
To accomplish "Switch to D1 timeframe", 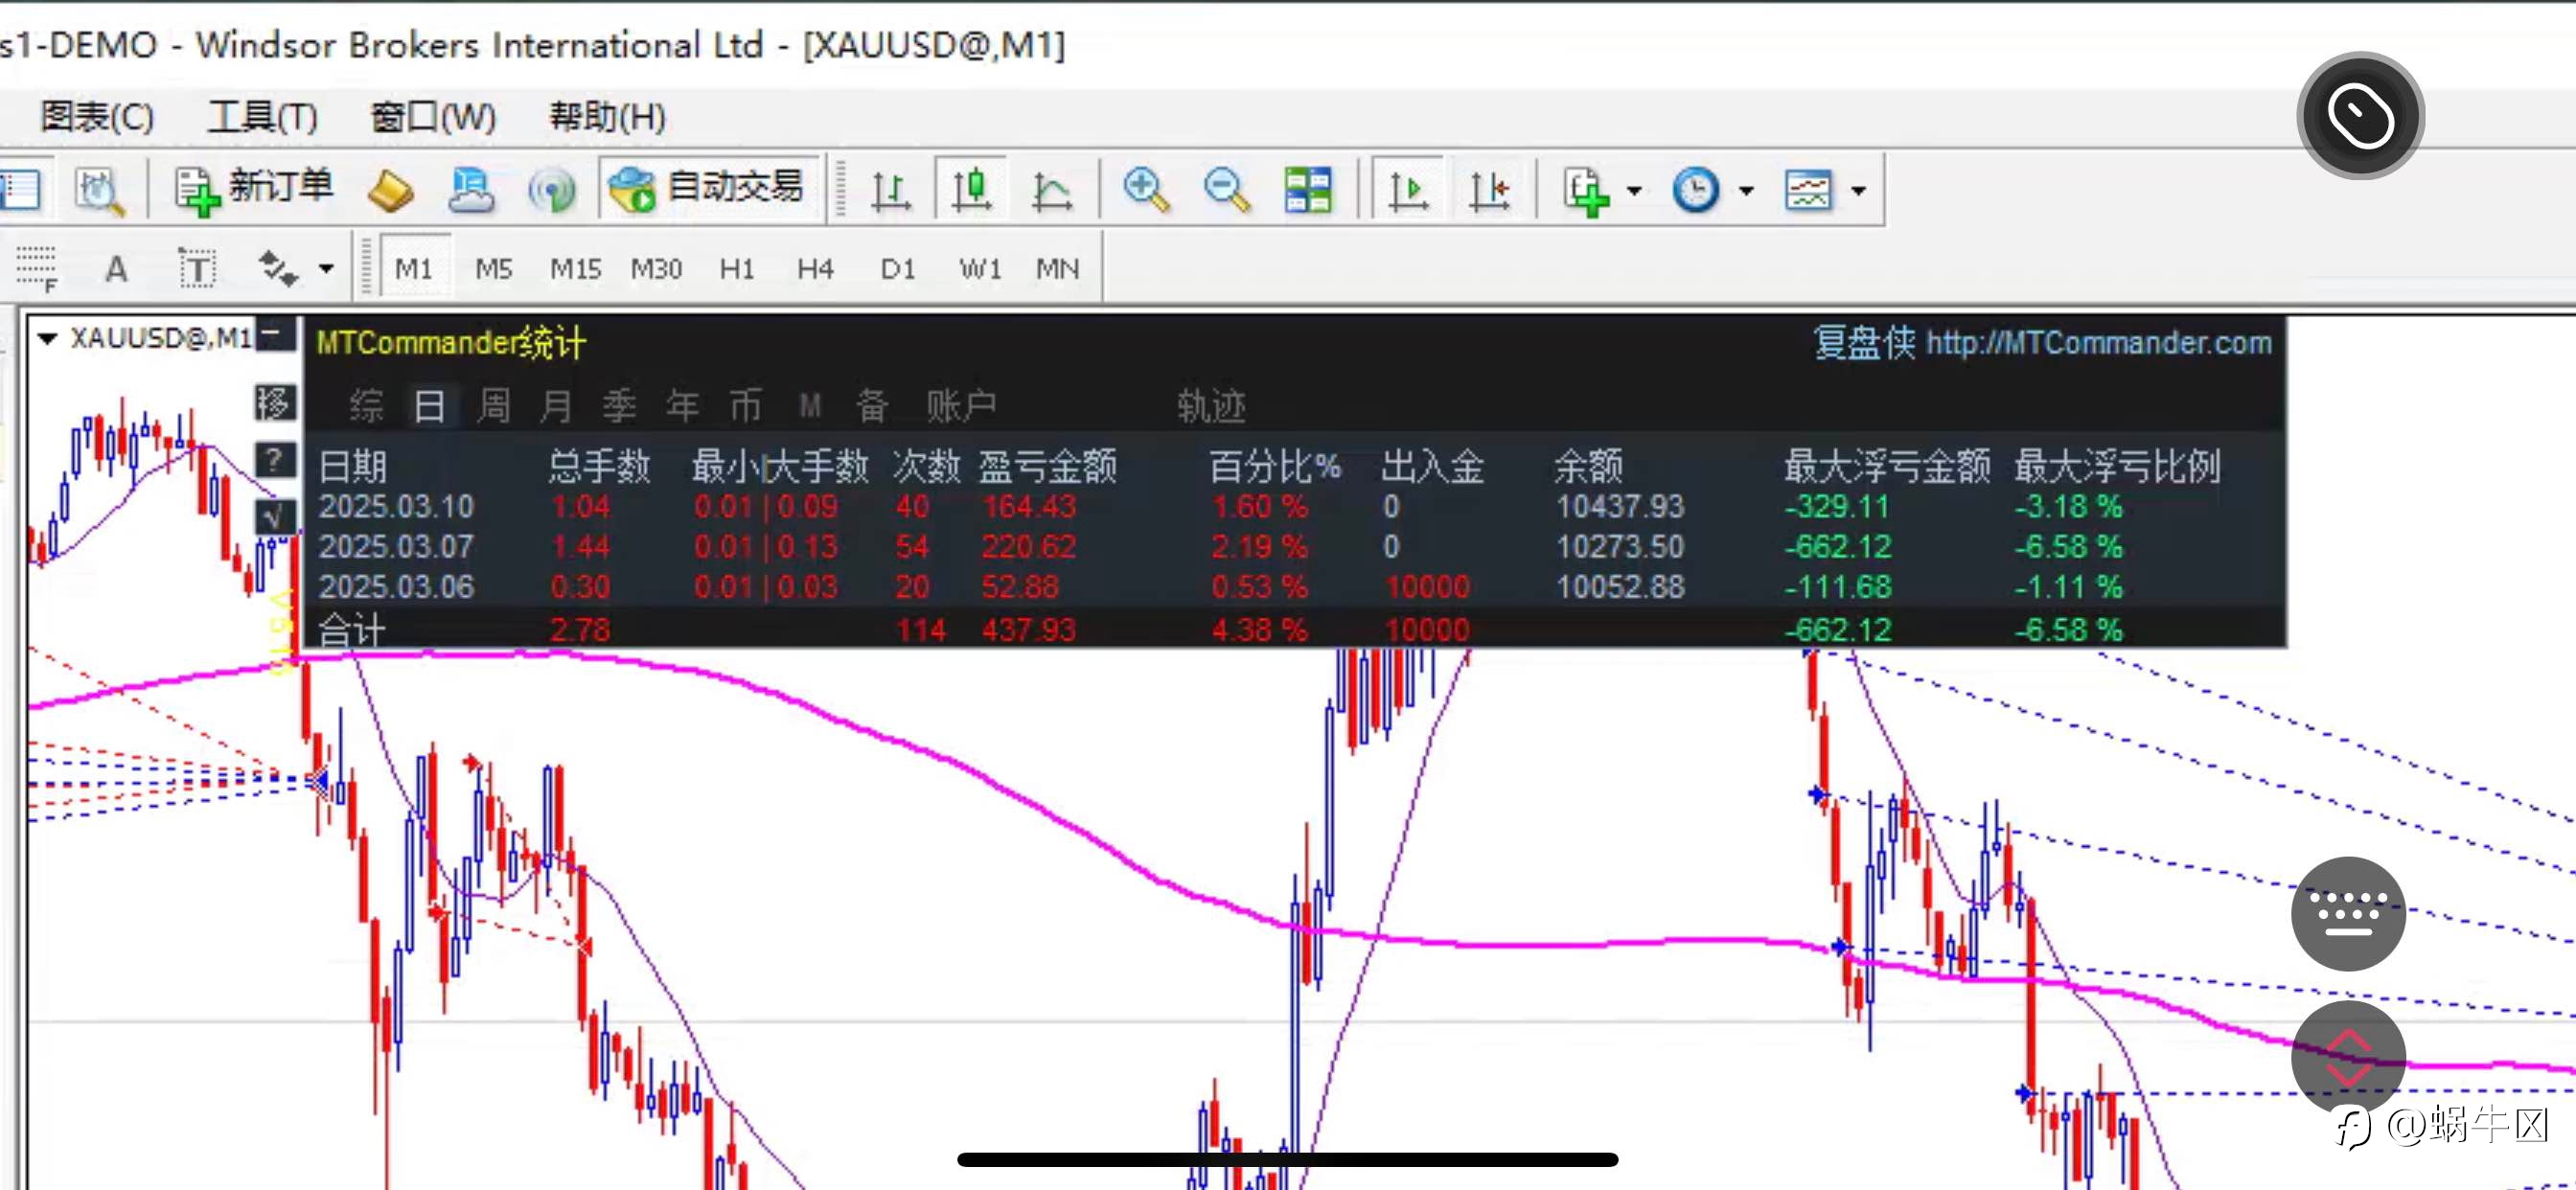I will click(x=898, y=269).
